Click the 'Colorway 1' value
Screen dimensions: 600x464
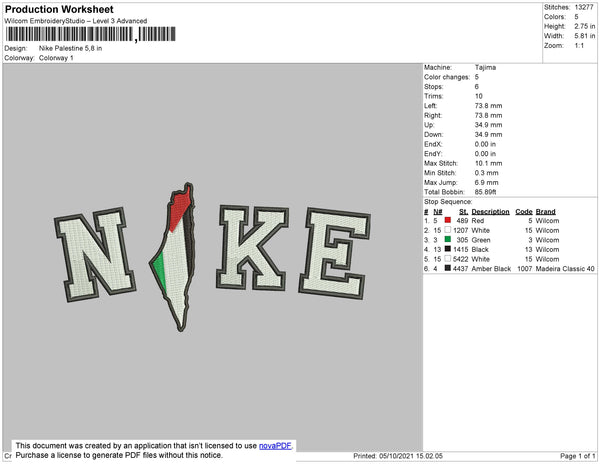tap(56, 58)
